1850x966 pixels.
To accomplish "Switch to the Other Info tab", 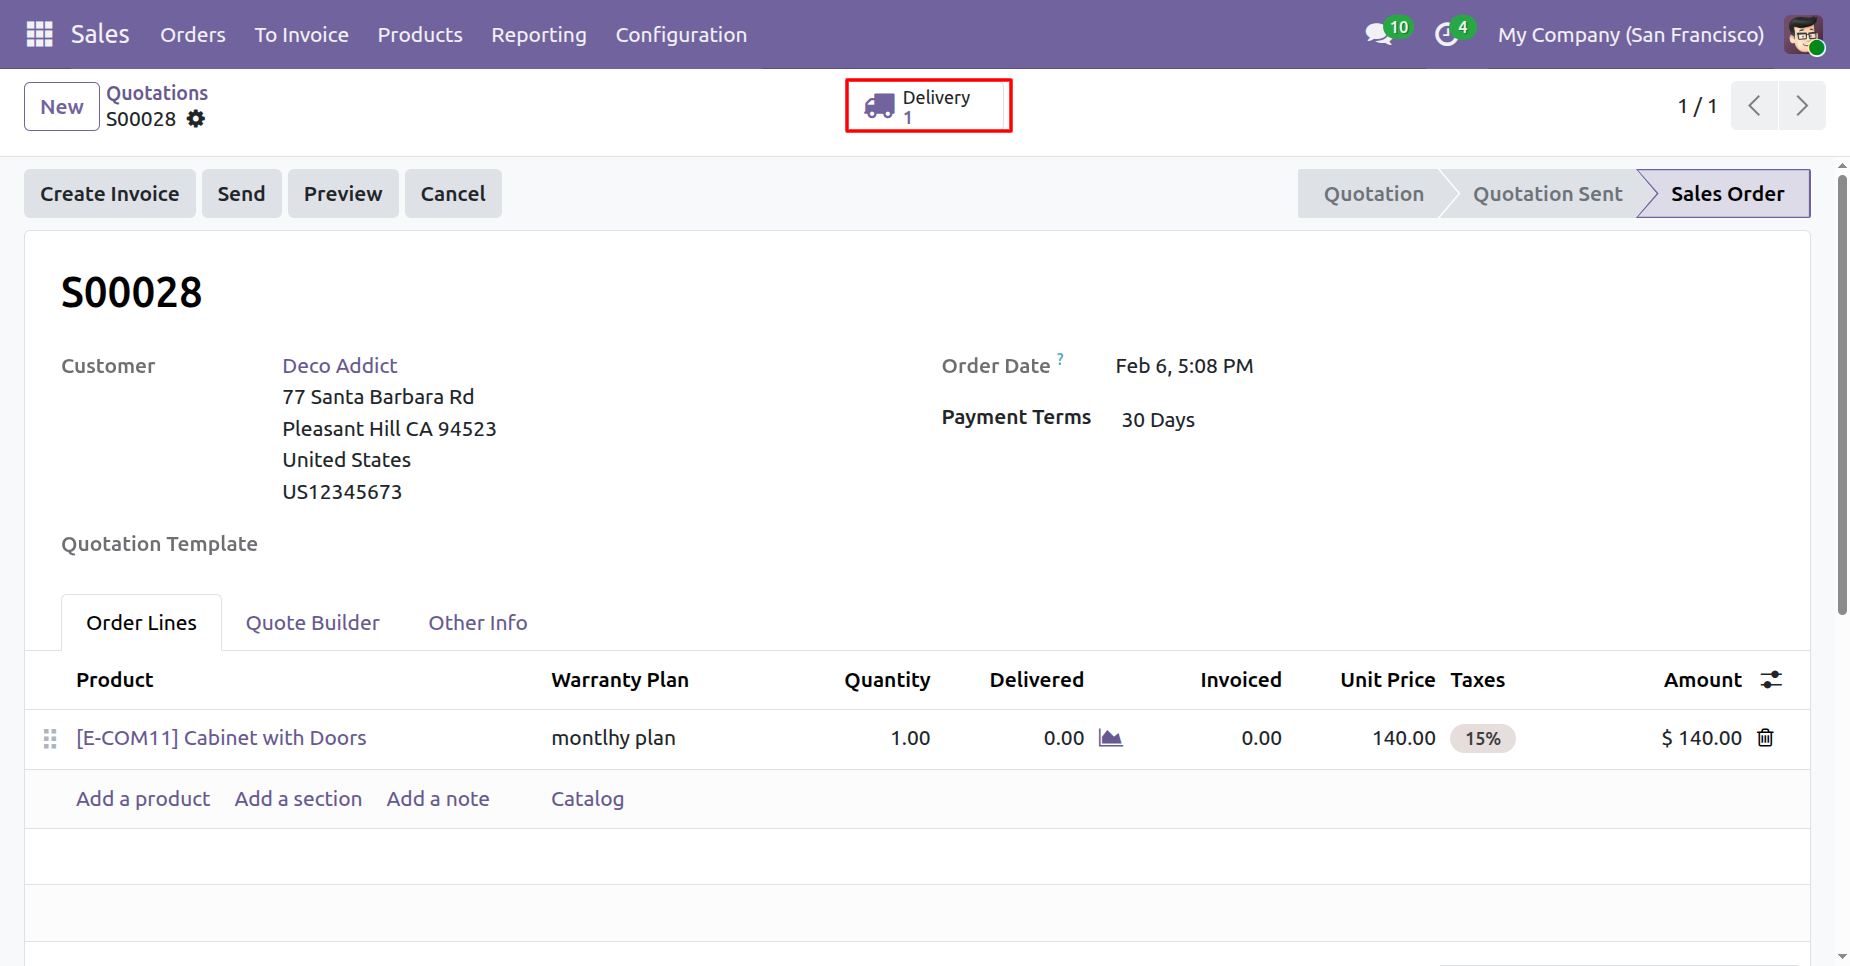I will click(x=477, y=623).
